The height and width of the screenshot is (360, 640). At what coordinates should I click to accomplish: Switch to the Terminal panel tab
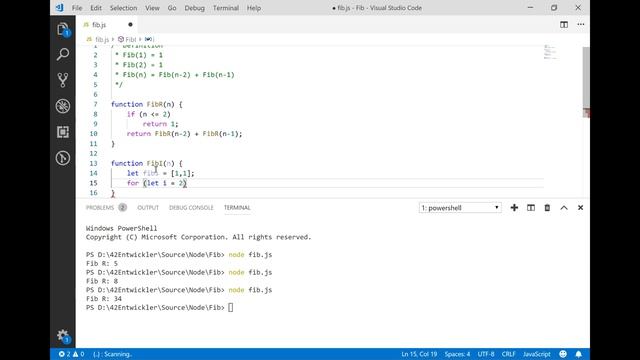tap(237, 208)
